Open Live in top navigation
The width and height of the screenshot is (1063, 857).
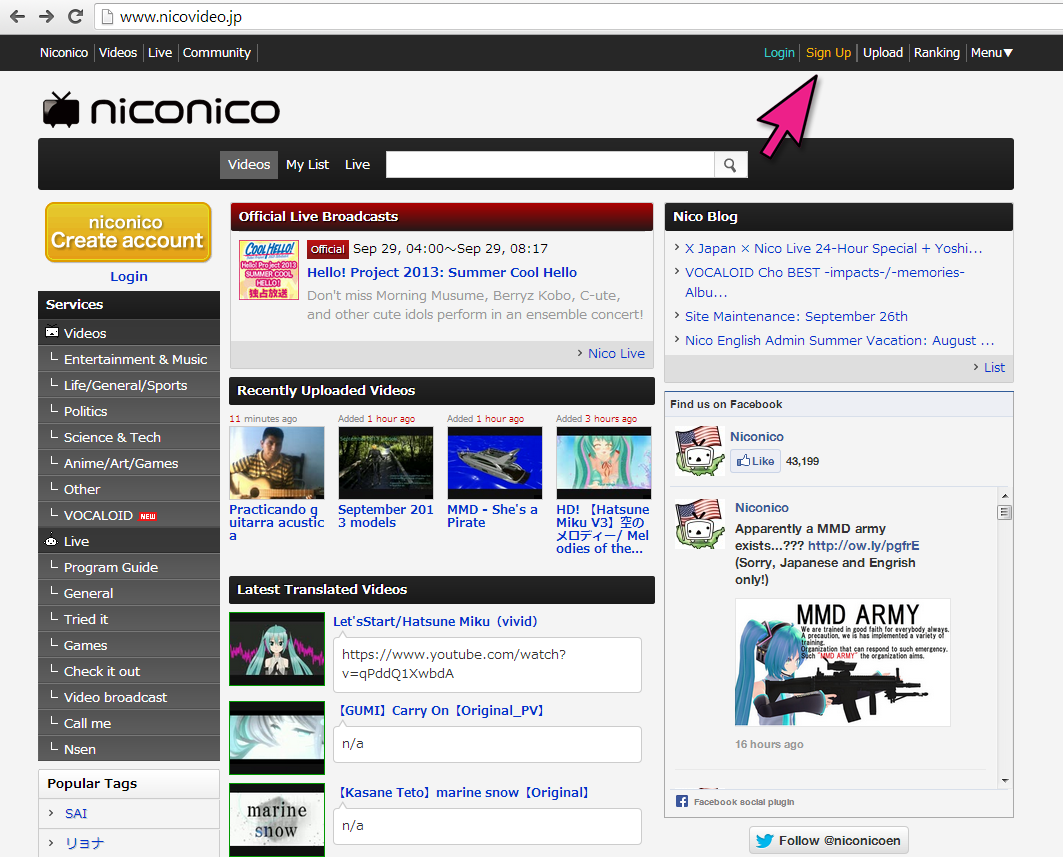(x=160, y=53)
